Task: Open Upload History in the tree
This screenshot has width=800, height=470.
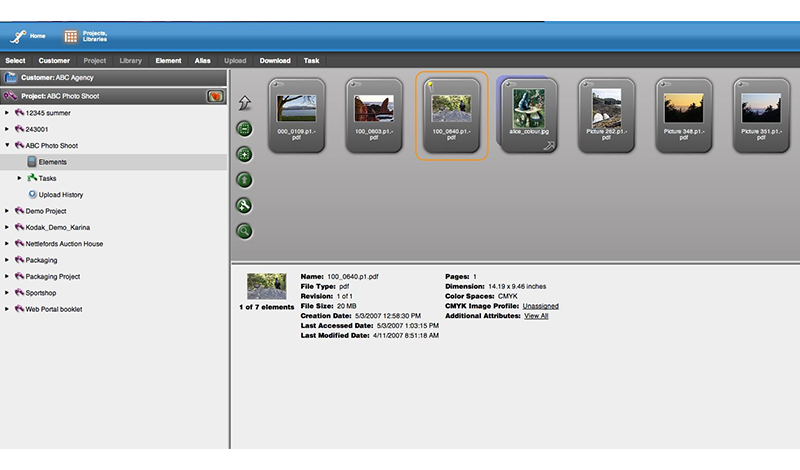Action: pyautogui.click(x=61, y=194)
